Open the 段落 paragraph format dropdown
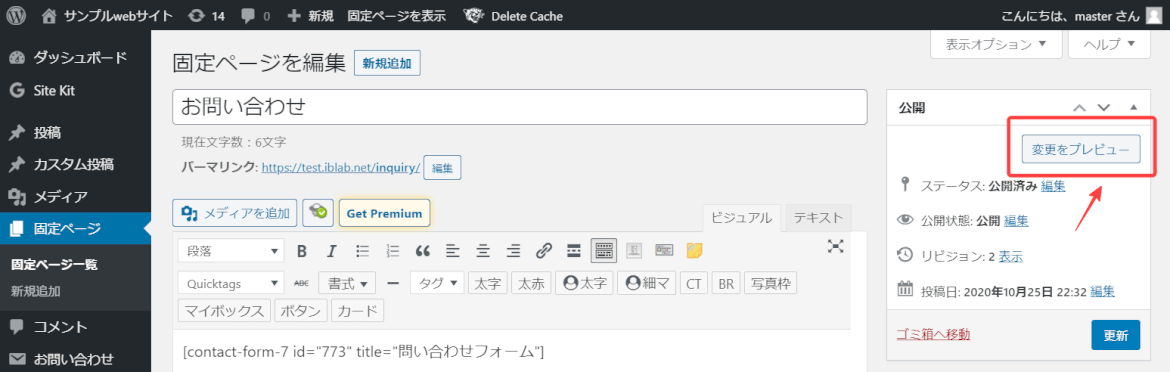The height and width of the screenshot is (372, 1170). 231,251
